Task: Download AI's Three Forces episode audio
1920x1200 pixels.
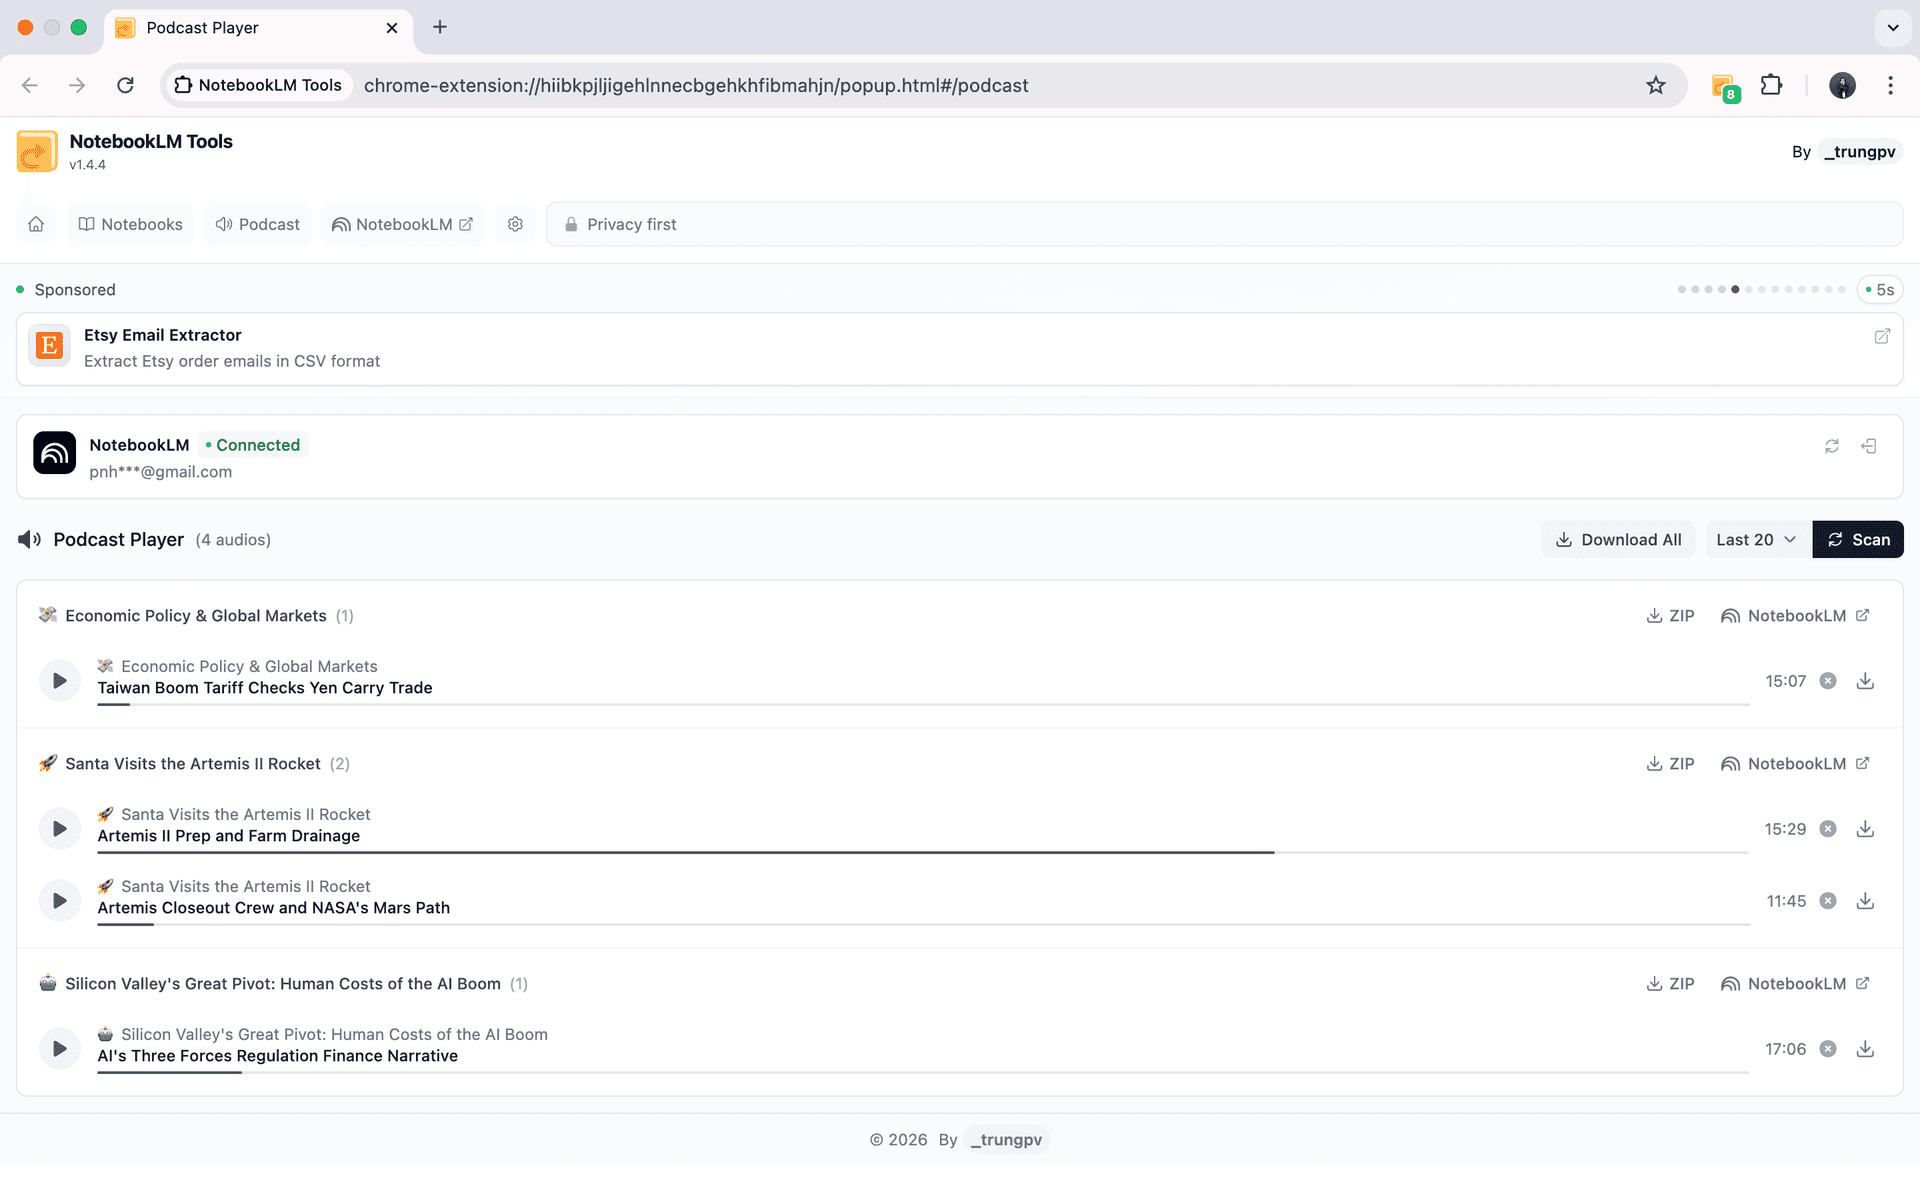Action: point(1865,1049)
